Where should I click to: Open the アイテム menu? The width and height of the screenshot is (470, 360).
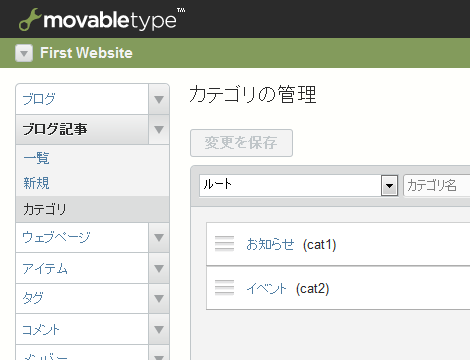tap(82, 268)
